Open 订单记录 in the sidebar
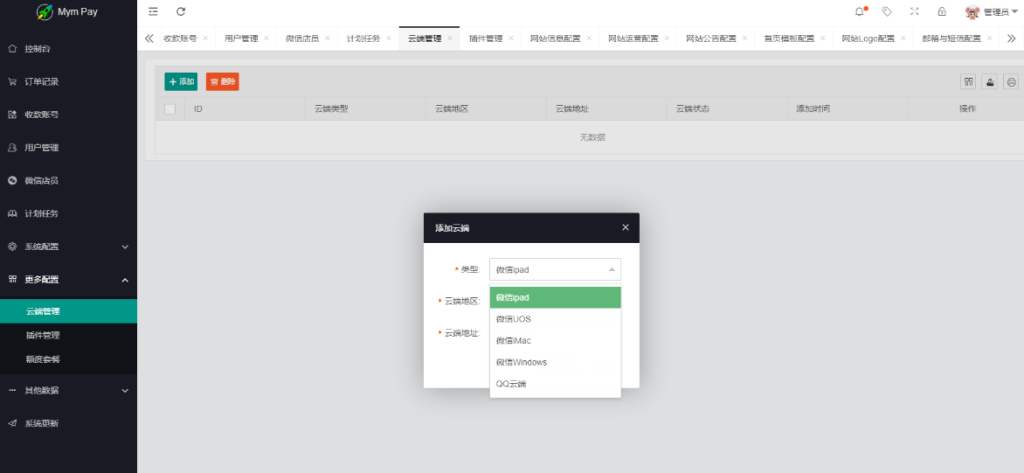Viewport: 1024px width, 473px height. [x=69, y=82]
